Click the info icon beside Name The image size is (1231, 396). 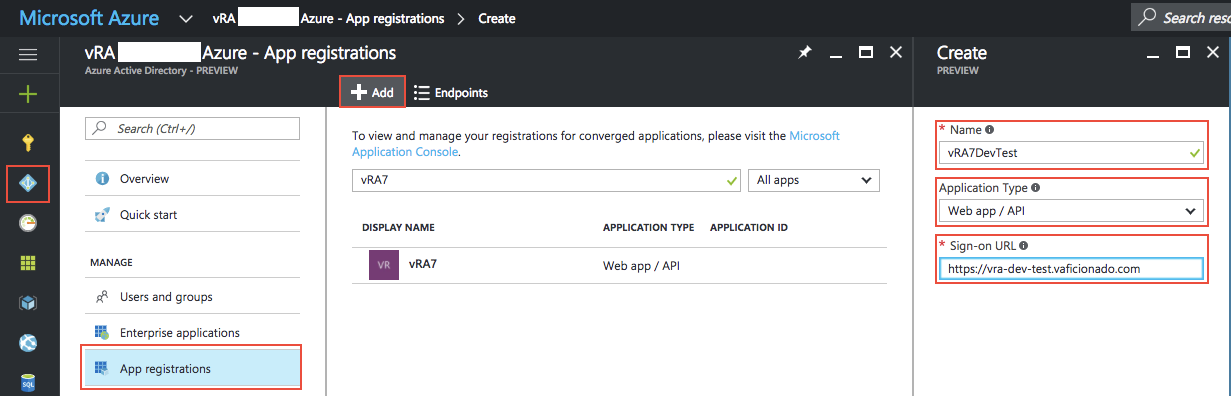pos(990,130)
